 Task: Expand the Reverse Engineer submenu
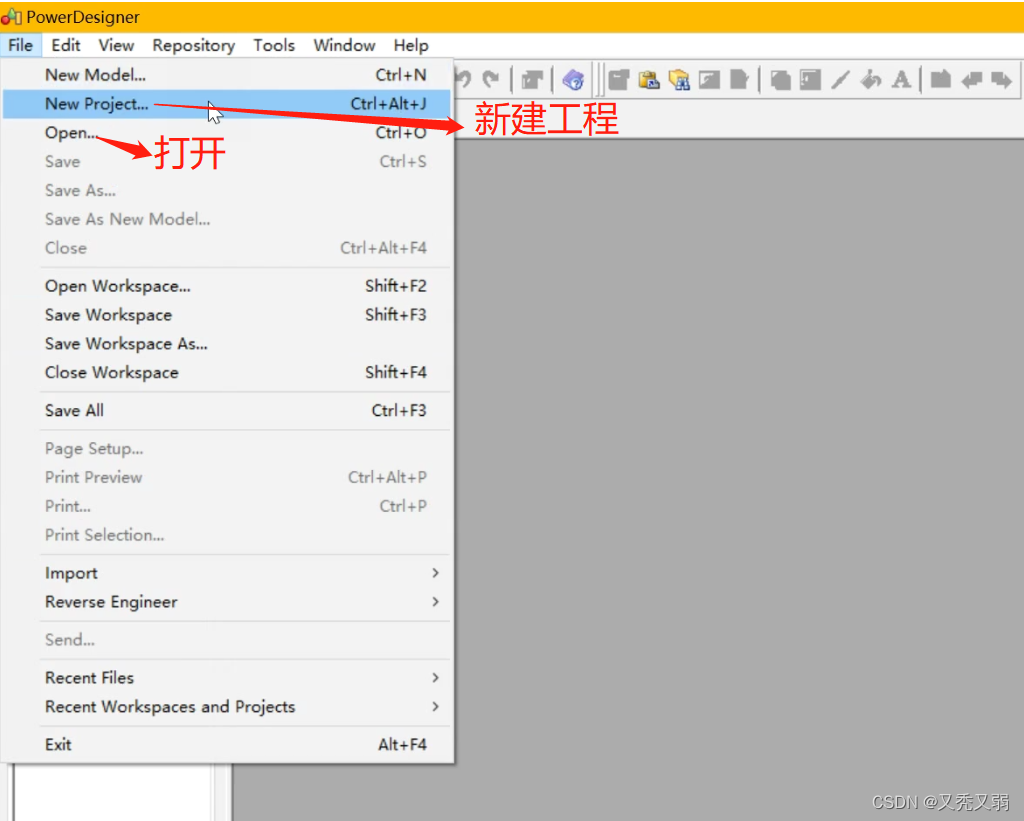[227, 602]
